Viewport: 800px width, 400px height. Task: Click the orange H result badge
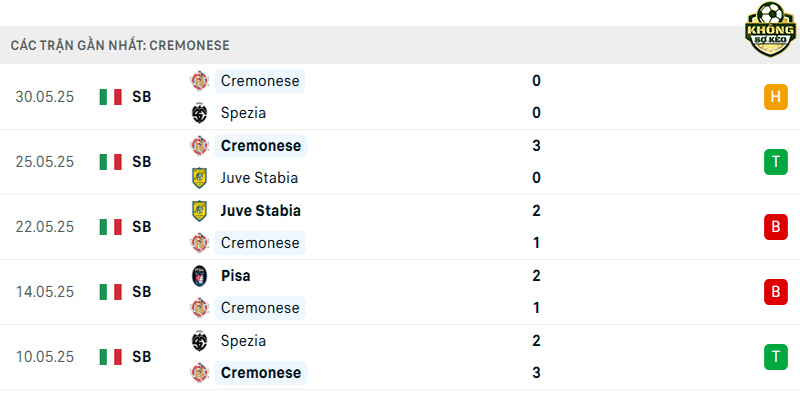coord(776,97)
